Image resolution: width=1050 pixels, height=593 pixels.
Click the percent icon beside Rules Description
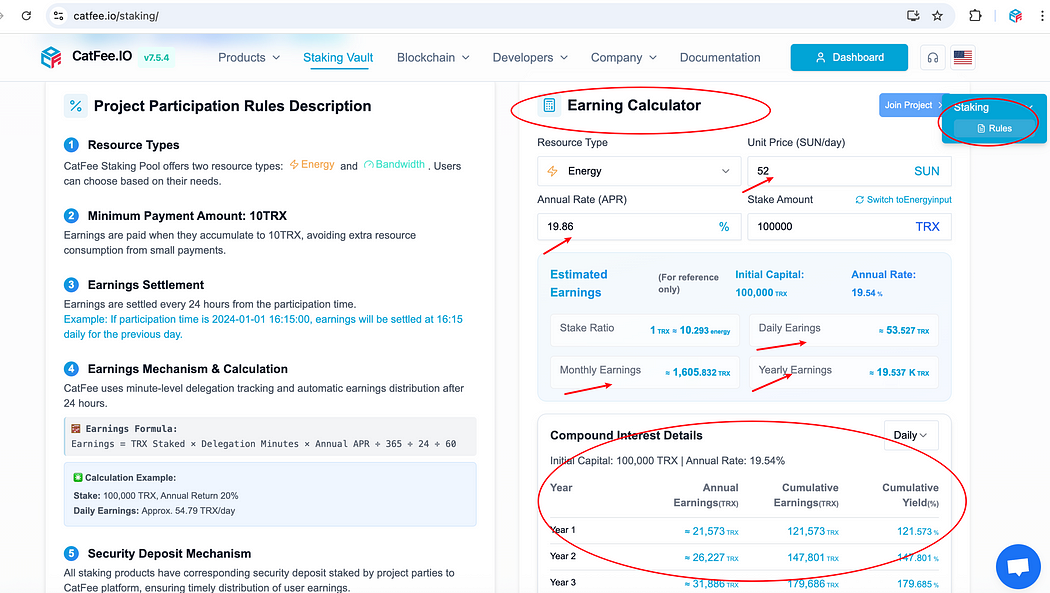coord(76,106)
